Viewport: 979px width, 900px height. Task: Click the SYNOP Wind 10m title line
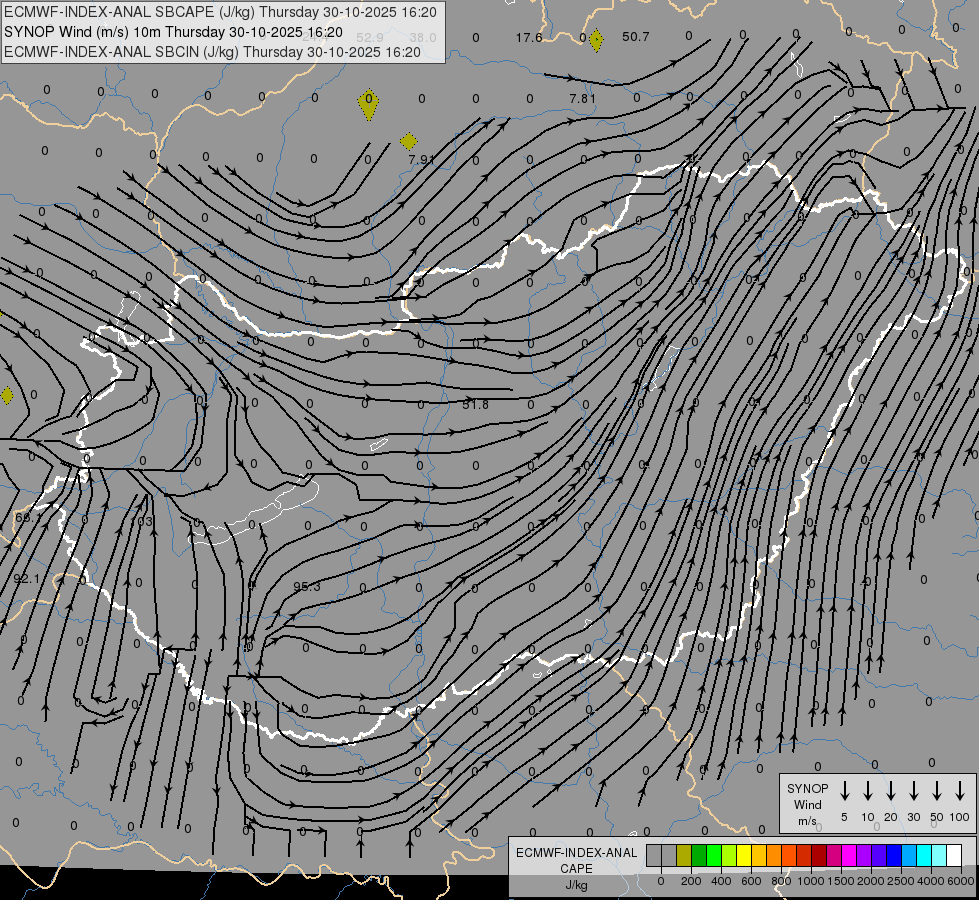pos(173,32)
